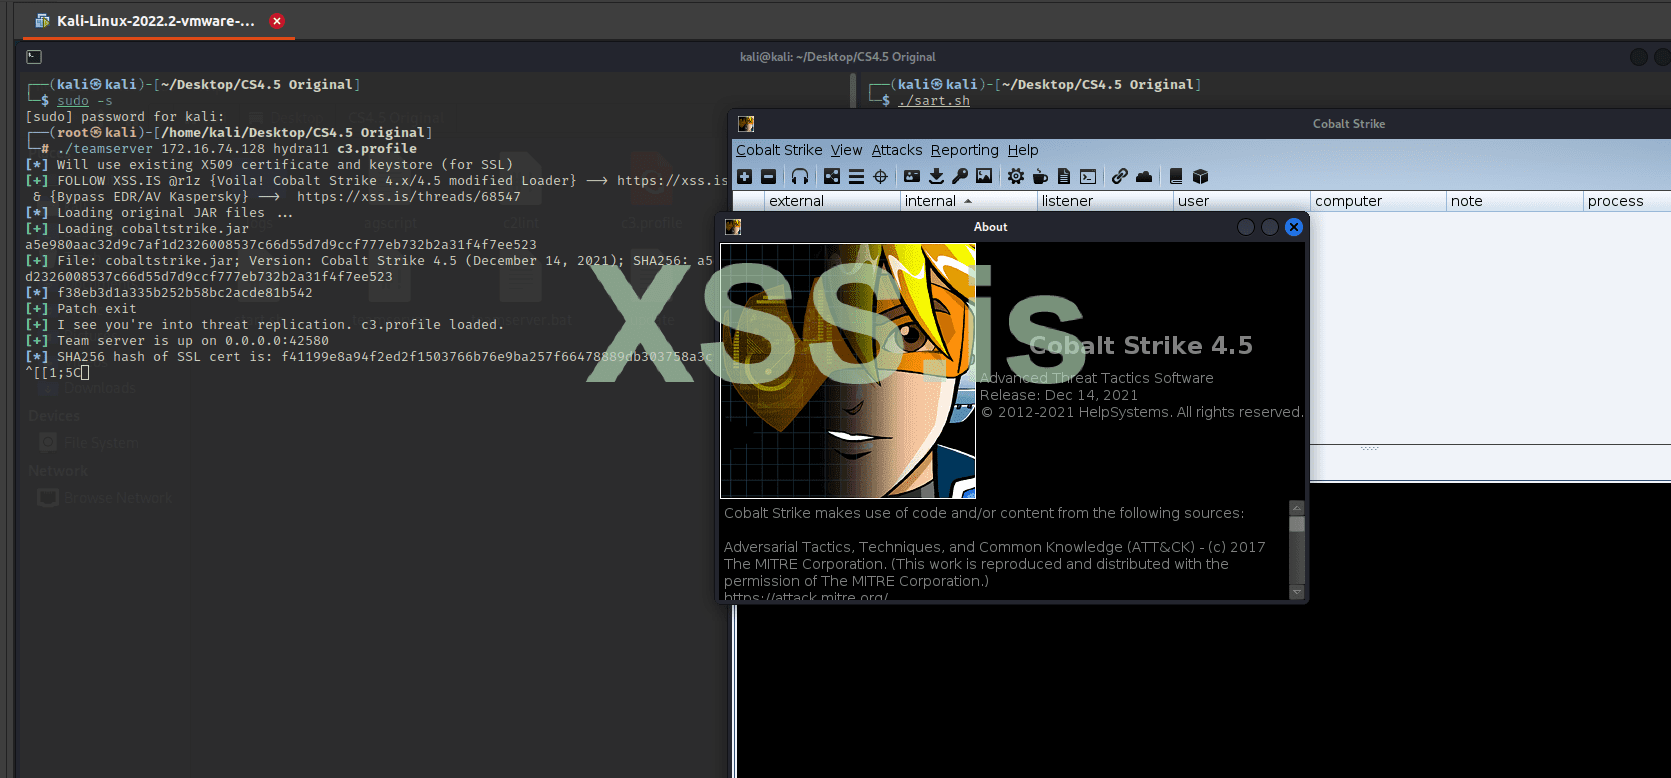Click the 'sudo' command in left terminal
Screen dimensions: 1671x778
pos(73,101)
